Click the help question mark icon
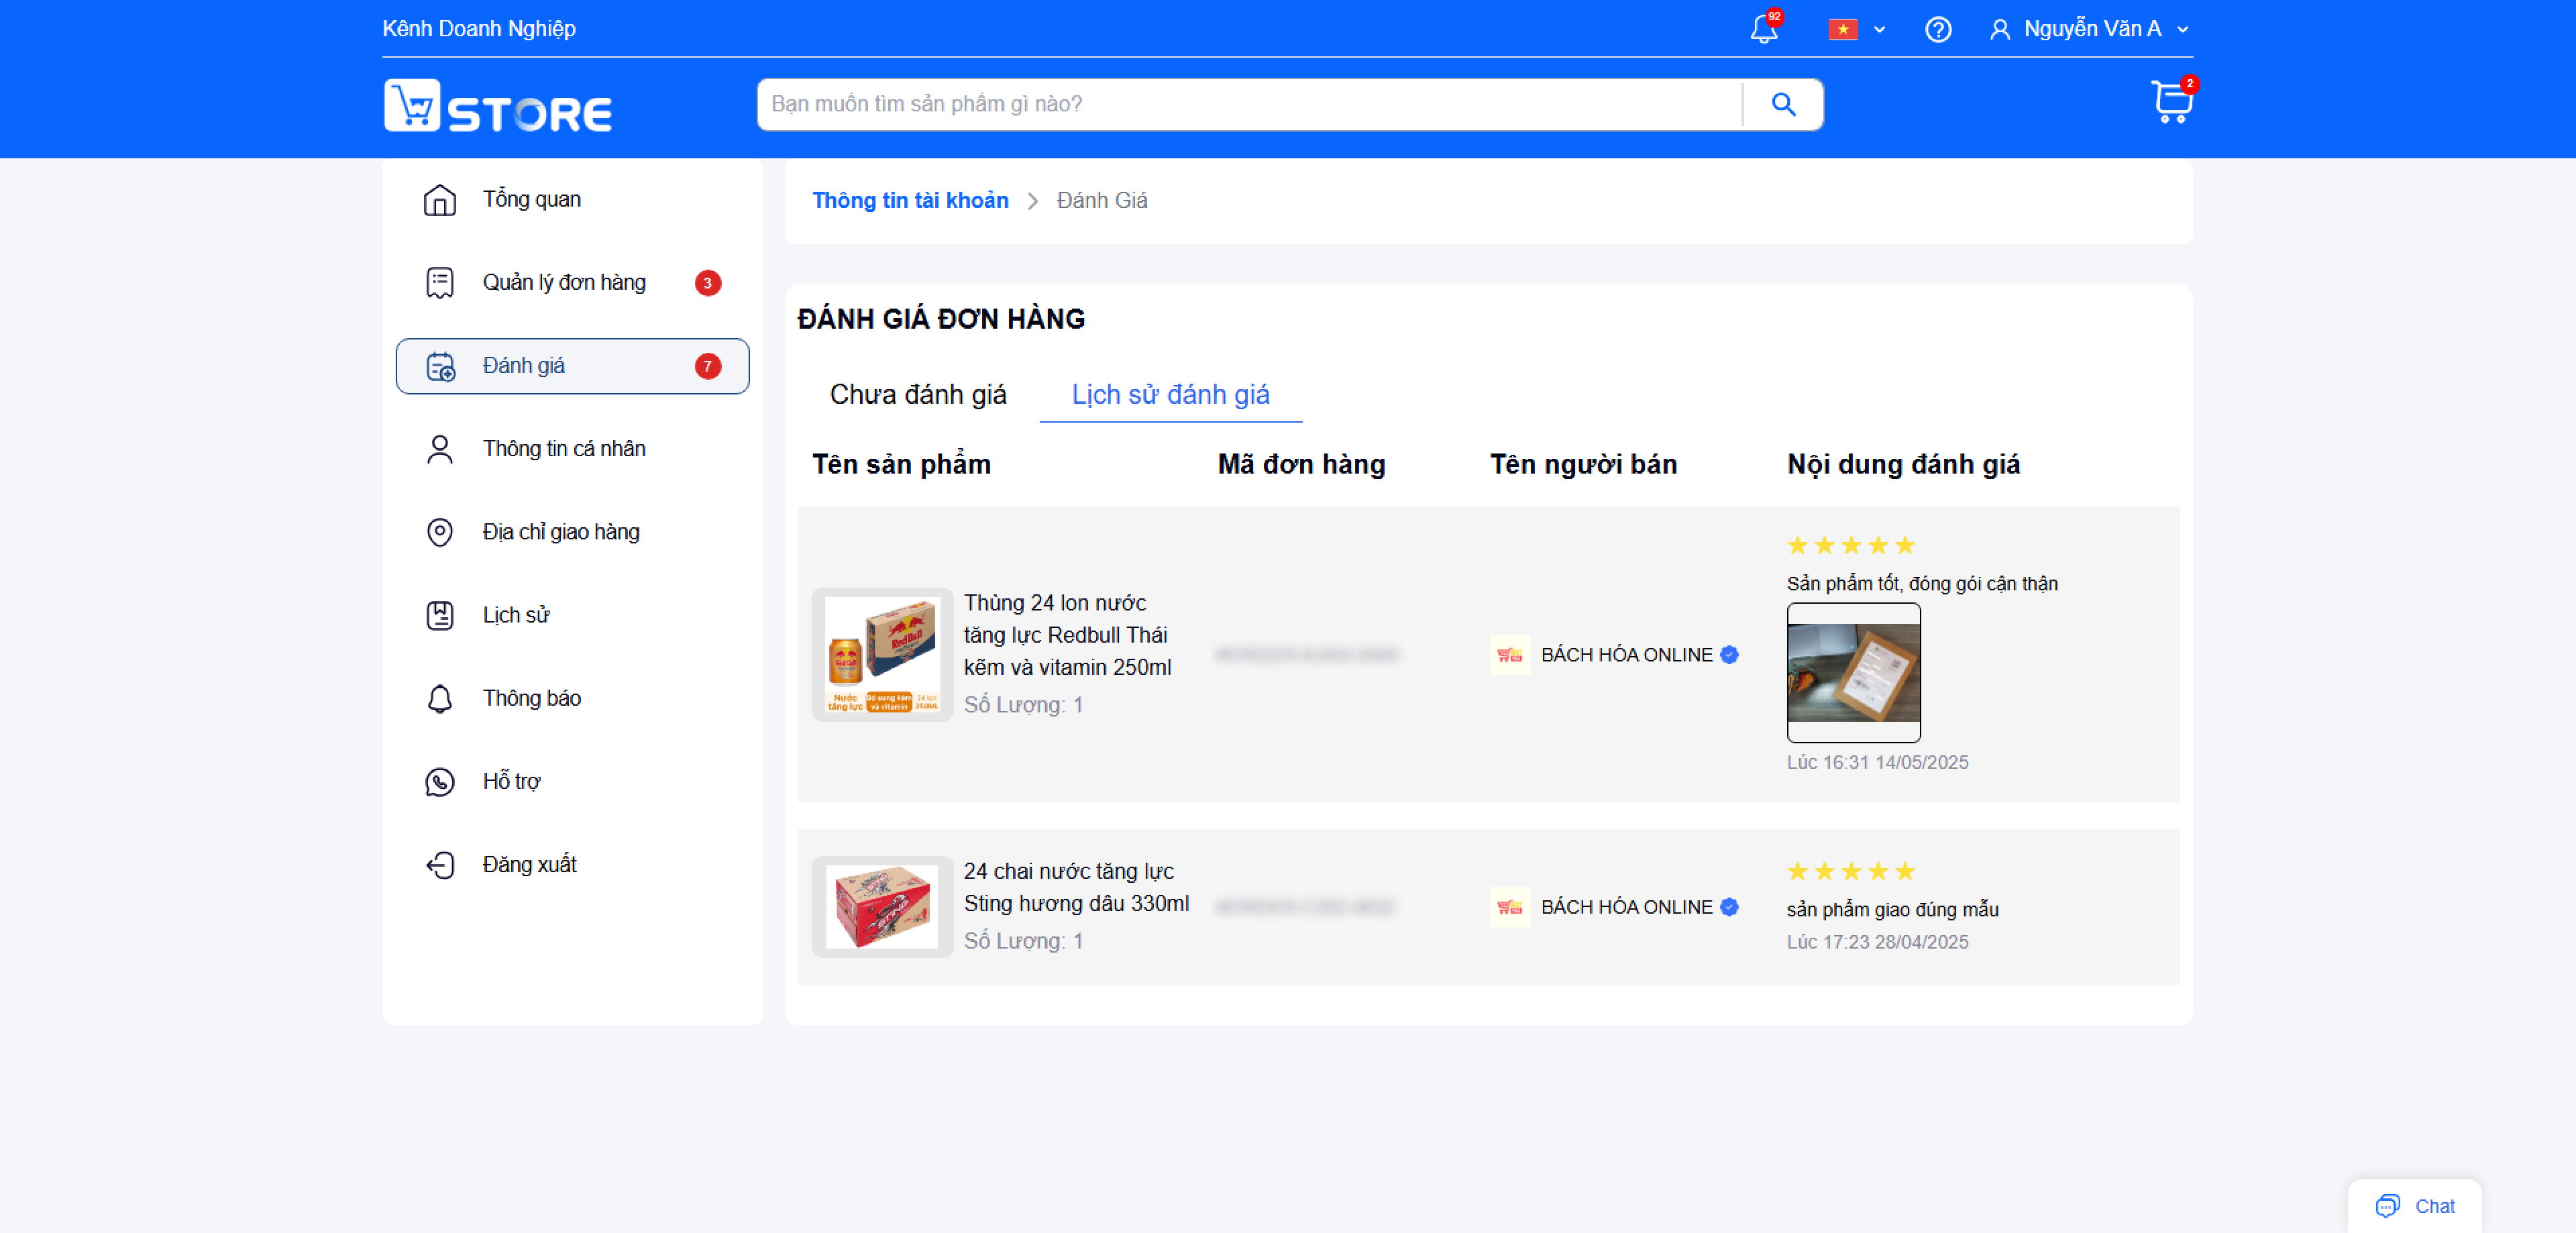2576x1233 pixels. [1938, 29]
